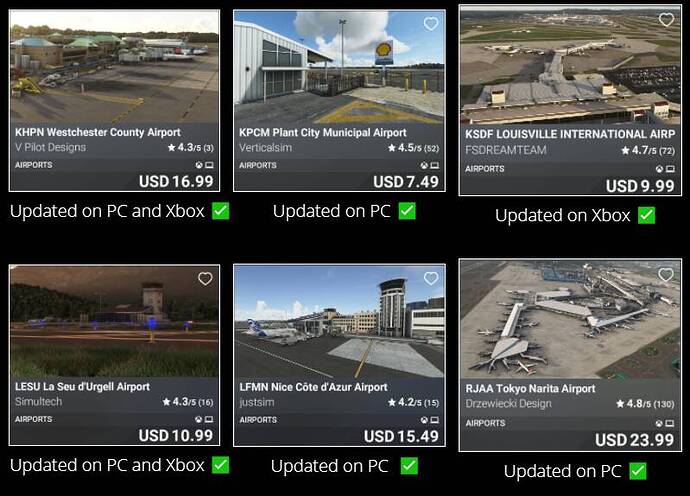Toggle green checkbox next to Updated on Xbox
The image size is (690, 496).
646,215
